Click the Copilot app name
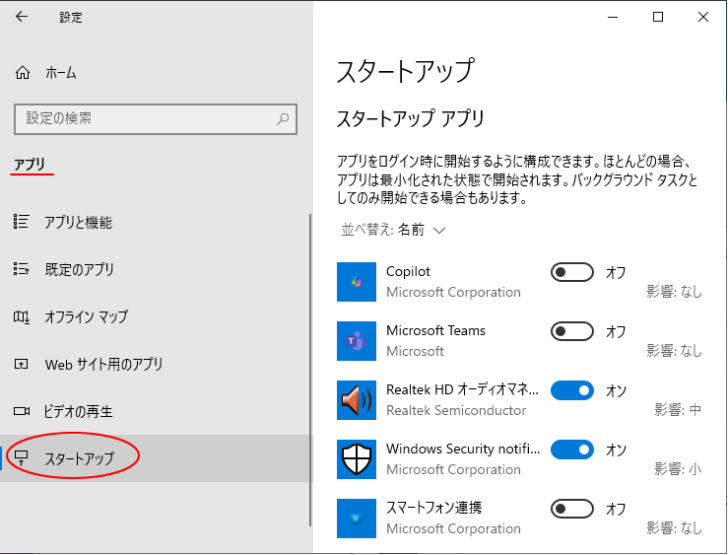Viewport: 728px width, 555px height. point(408,271)
